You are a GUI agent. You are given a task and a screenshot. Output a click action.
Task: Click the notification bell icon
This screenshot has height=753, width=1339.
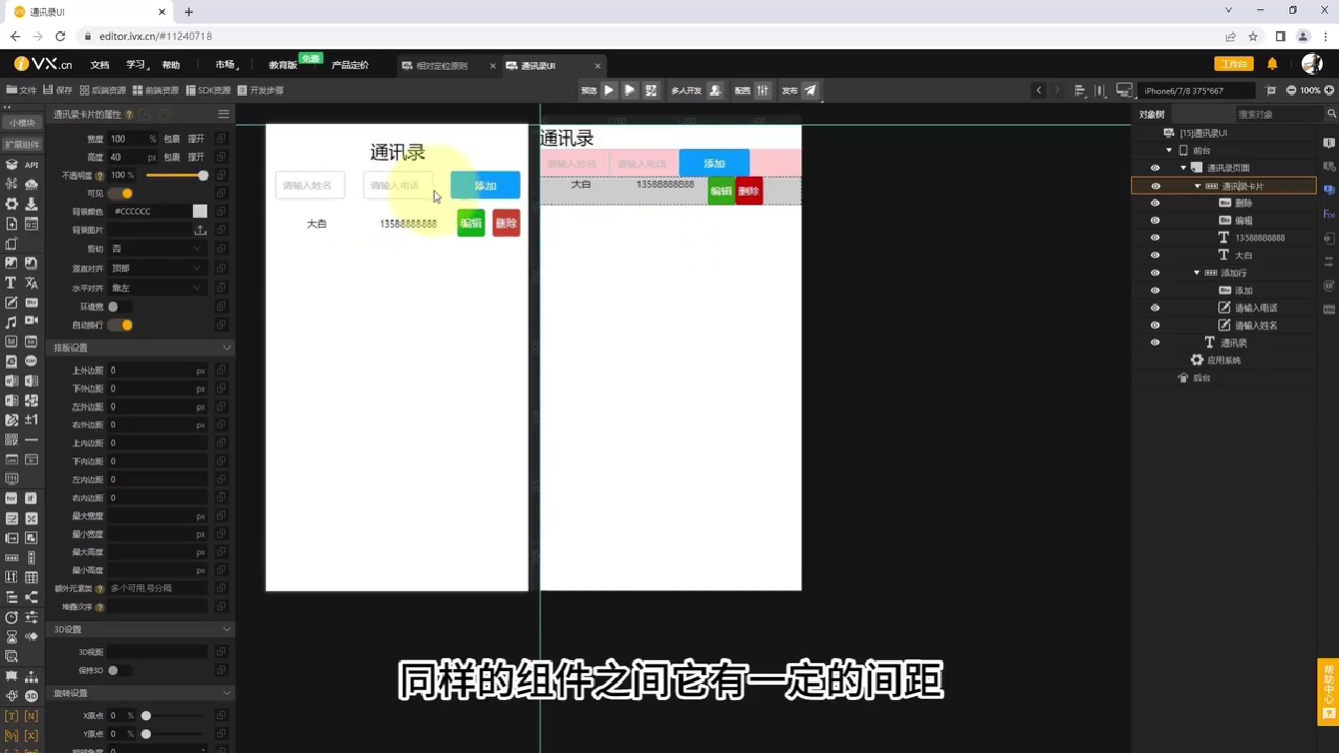coord(1272,64)
